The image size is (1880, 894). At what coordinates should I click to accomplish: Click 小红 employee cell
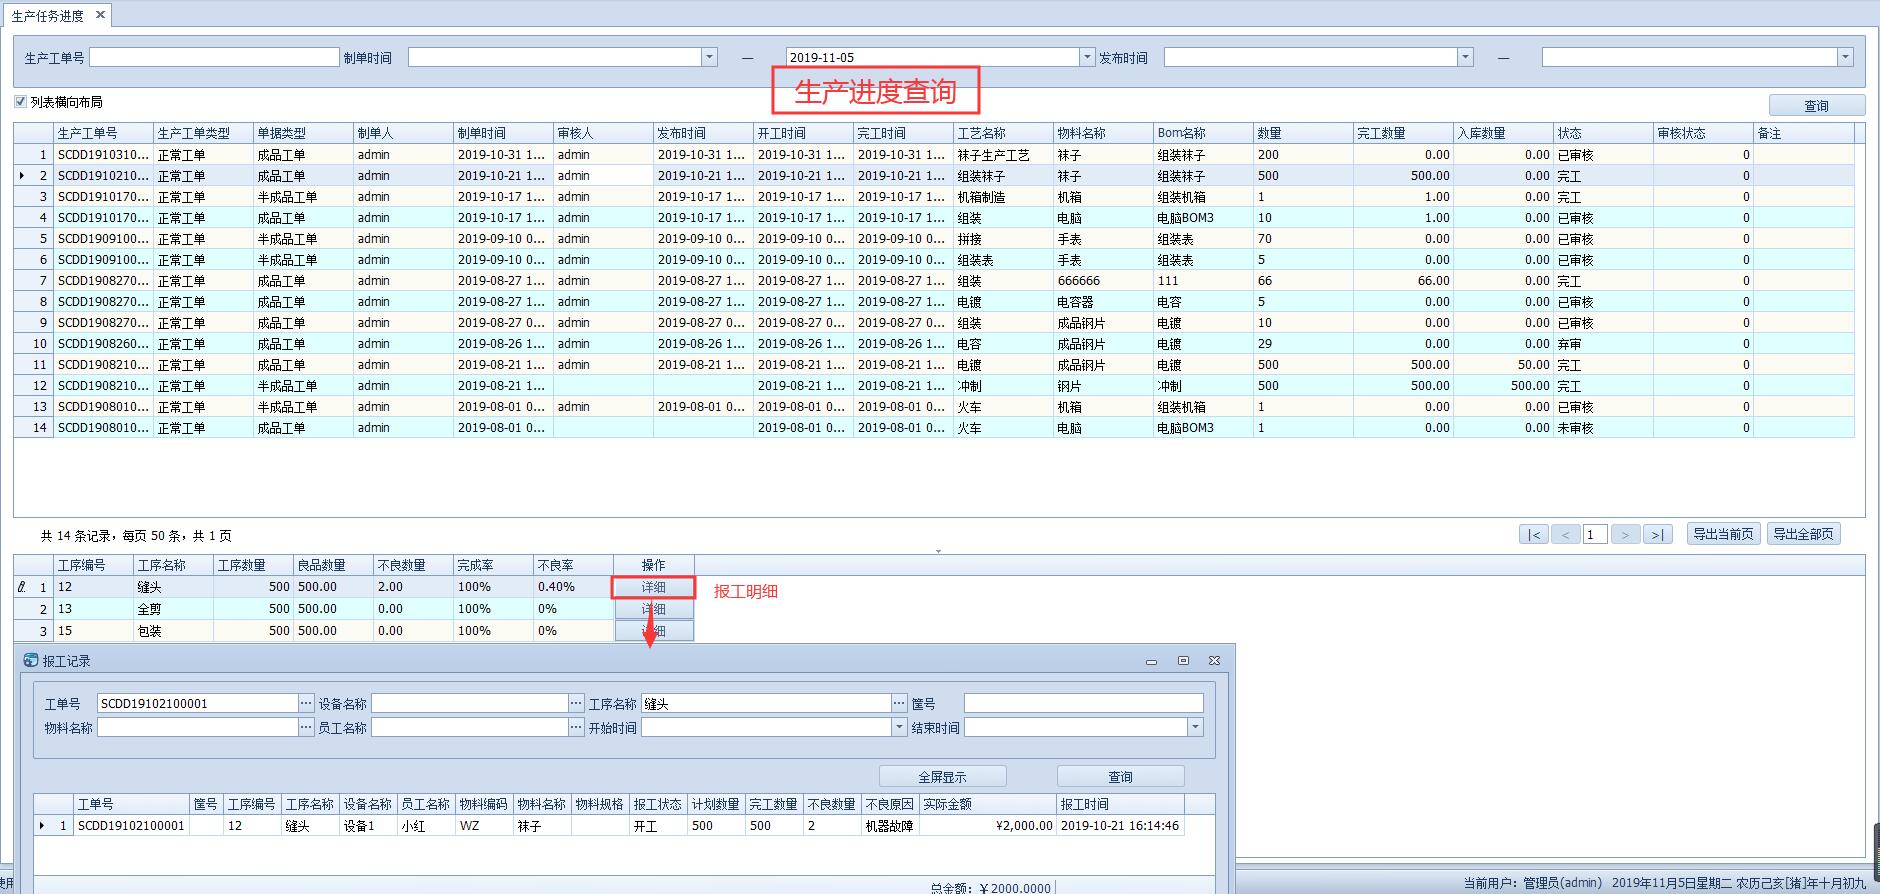[426, 826]
